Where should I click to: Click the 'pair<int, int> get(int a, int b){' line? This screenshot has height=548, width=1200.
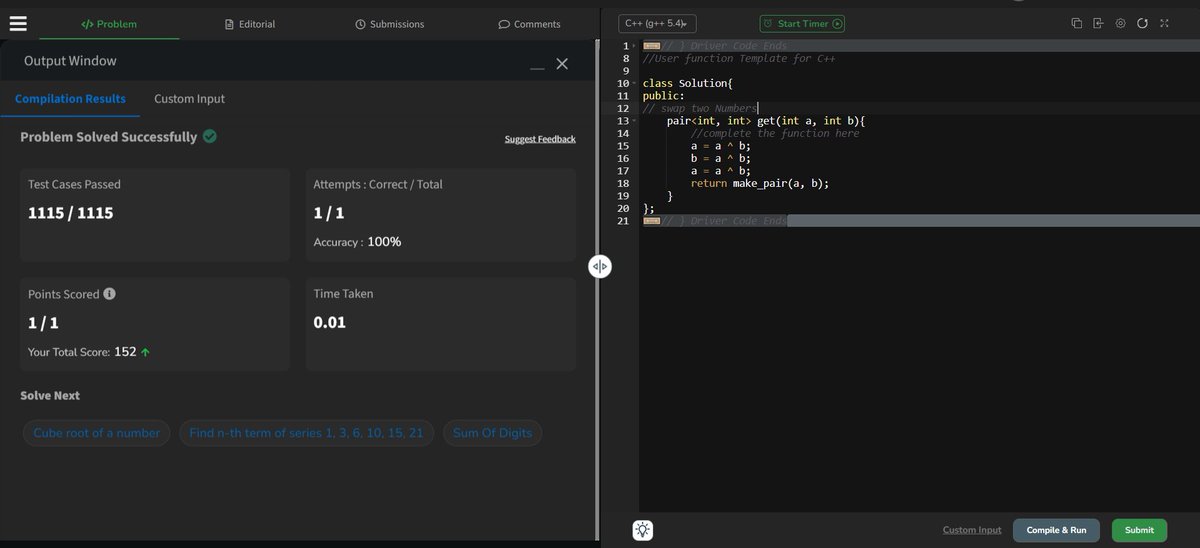(x=766, y=121)
